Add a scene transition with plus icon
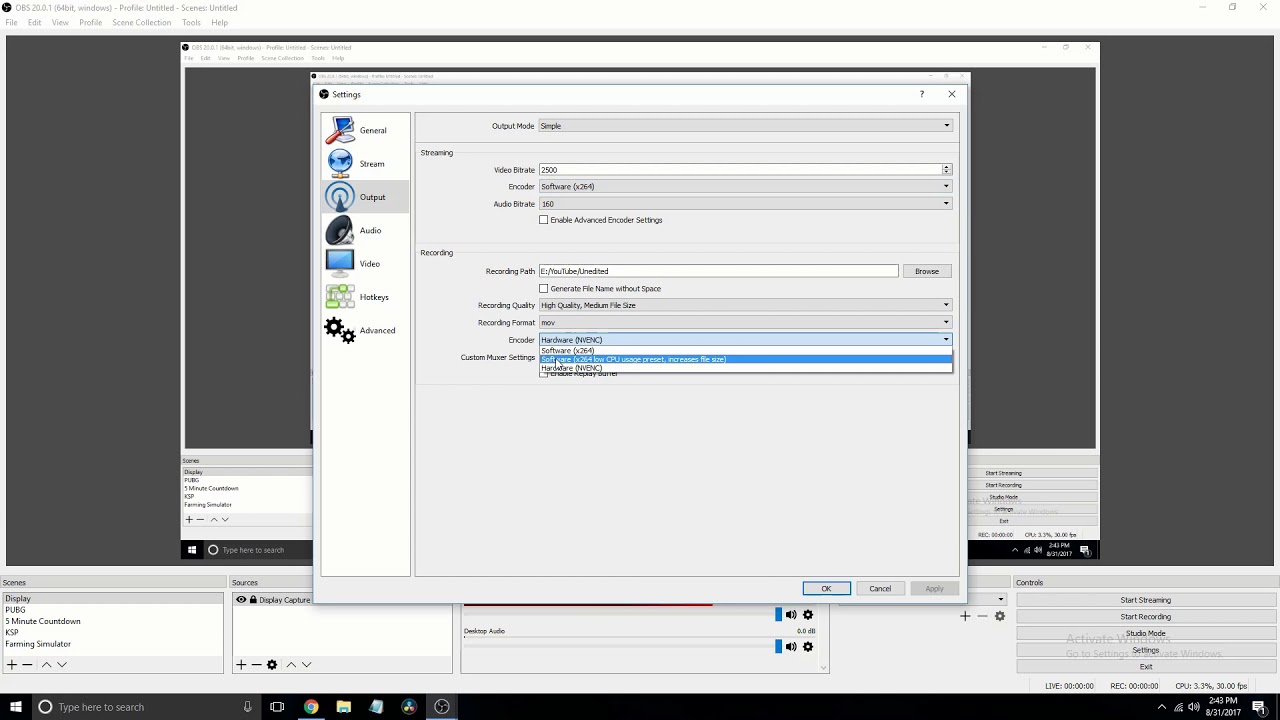Image resolution: width=1280 pixels, height=720 pixels. pos(965,616)
